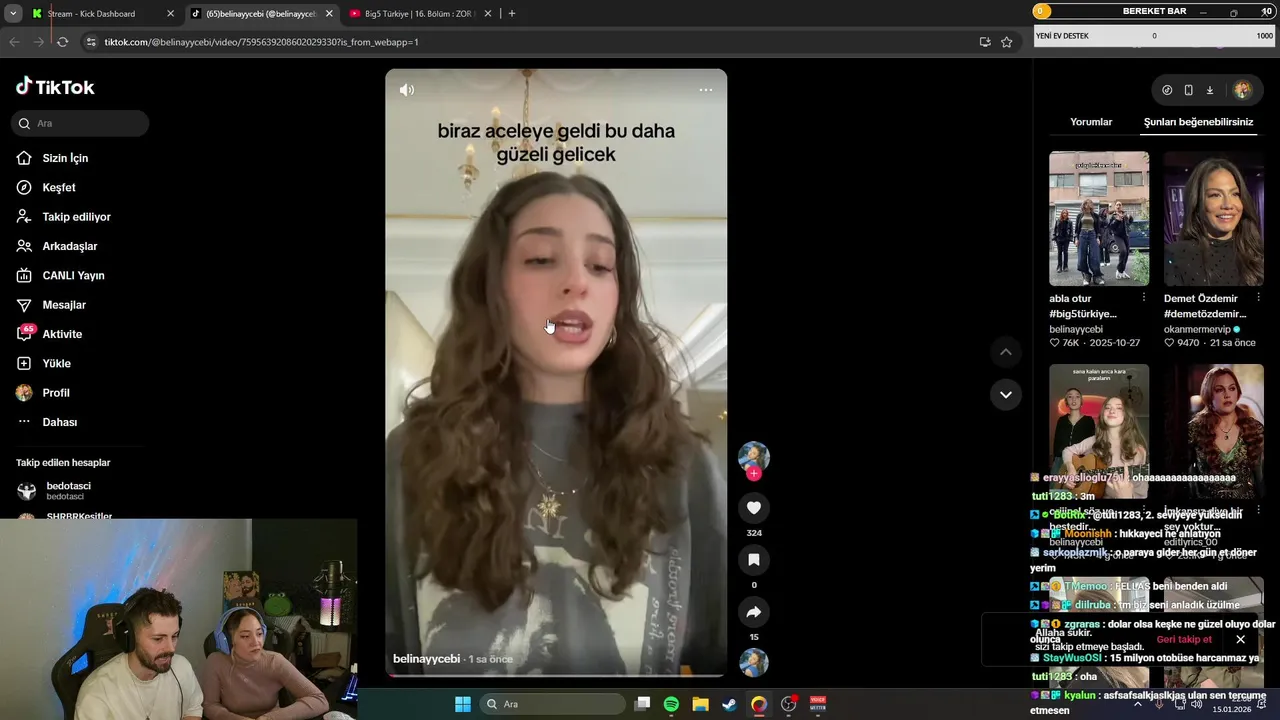Open the Windows Start menu
Viewport: 1280px width, 720px height.
[x=463, y=704]
